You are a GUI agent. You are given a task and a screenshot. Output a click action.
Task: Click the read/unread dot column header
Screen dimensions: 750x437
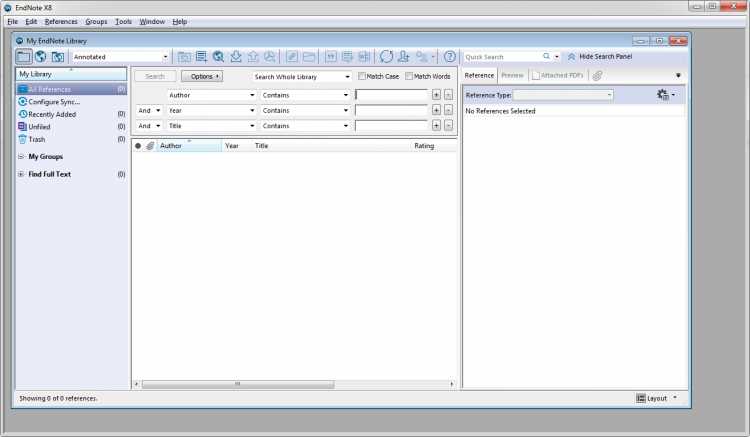point(138,146)
